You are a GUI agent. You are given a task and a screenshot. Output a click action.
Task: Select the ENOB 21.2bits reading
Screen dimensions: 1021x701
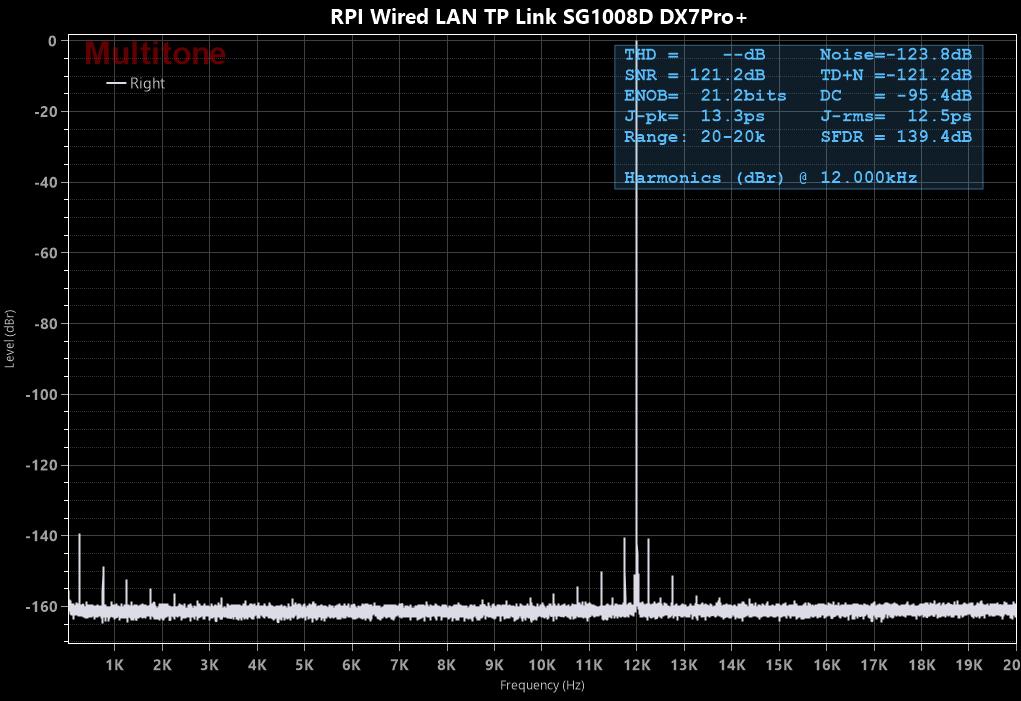pyautogui.click(x=705, y=96)
